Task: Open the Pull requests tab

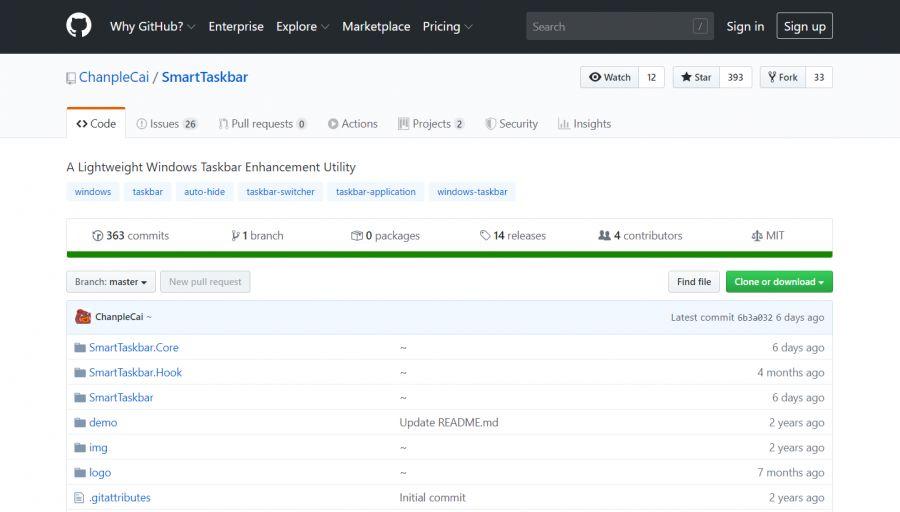Action: (262, 124)
